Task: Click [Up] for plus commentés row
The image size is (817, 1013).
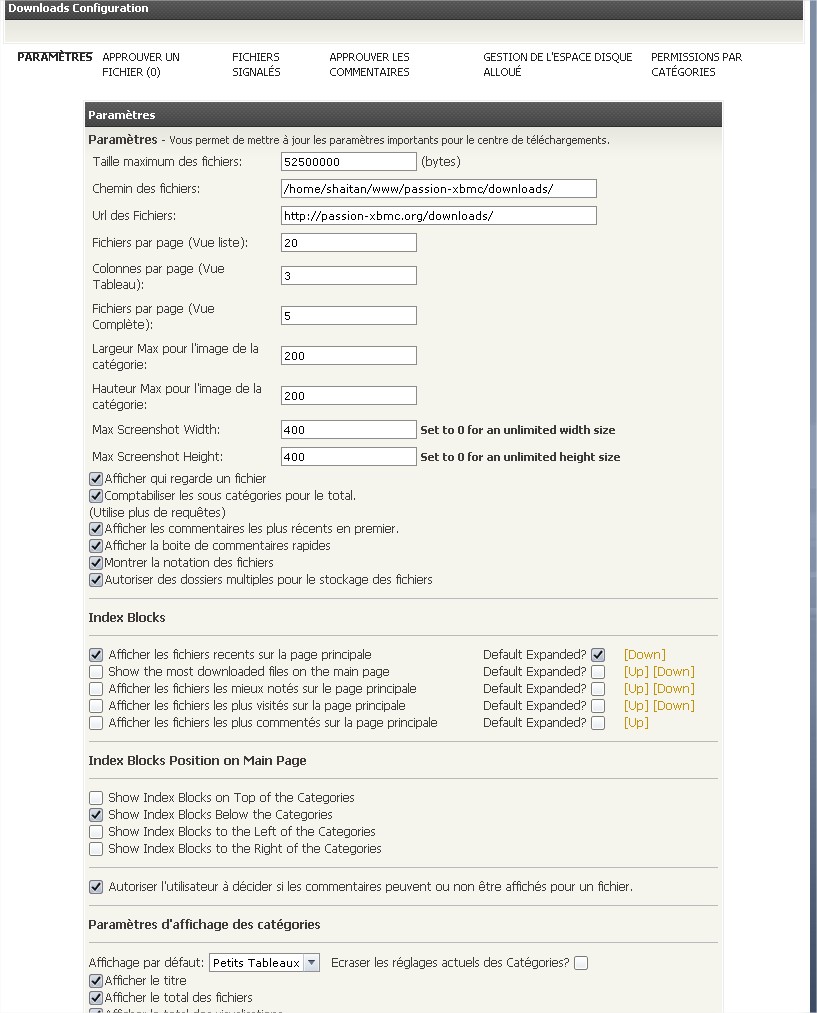Action: tap(636, 723)
